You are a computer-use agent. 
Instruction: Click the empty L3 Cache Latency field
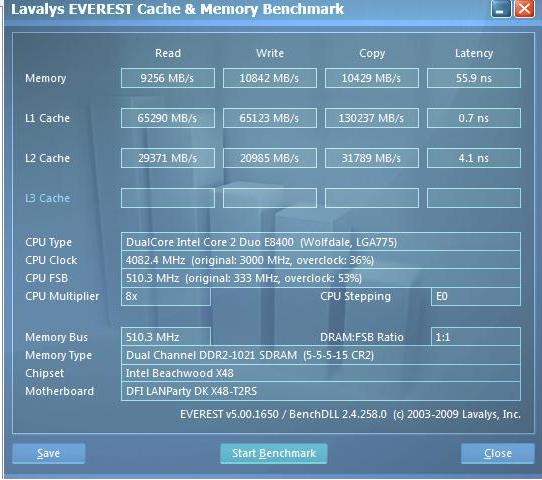[474, 198]
